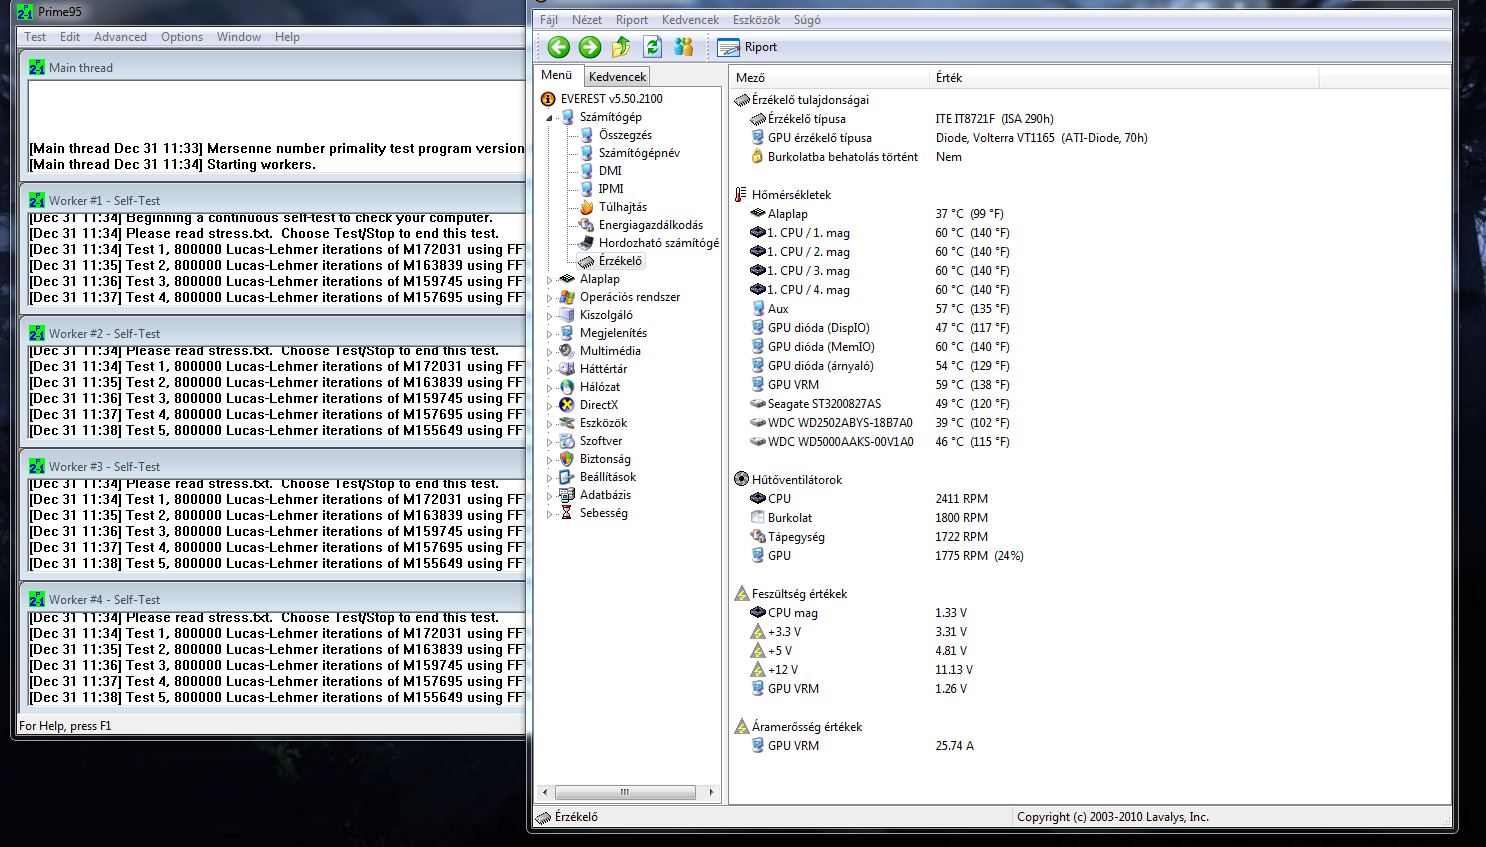
Task: Open the Riport toolbar button
Action: (x=747, y=47)
